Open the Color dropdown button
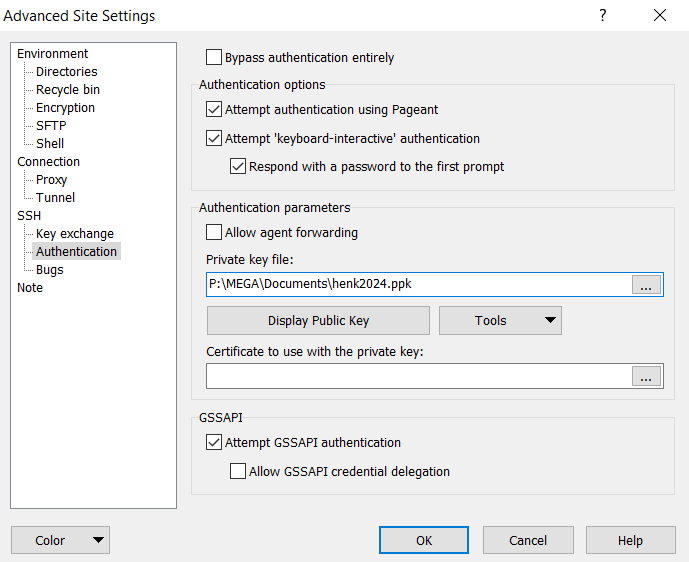The image size is (689, 562). point(60,541)
